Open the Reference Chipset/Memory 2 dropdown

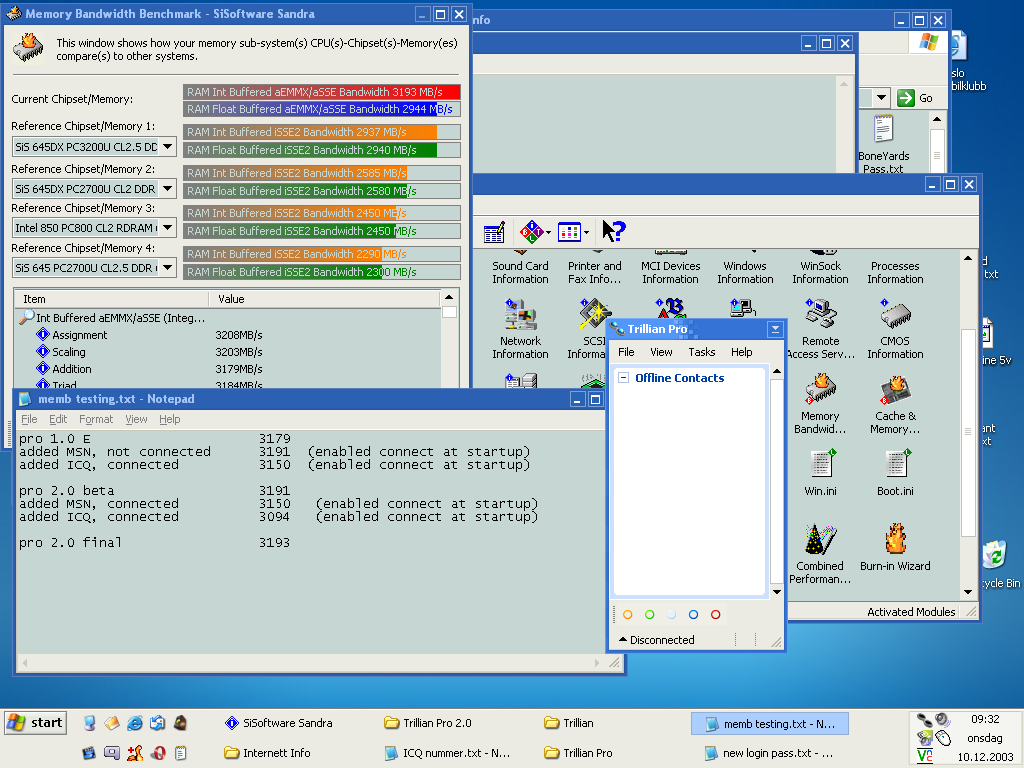[168, 189]
